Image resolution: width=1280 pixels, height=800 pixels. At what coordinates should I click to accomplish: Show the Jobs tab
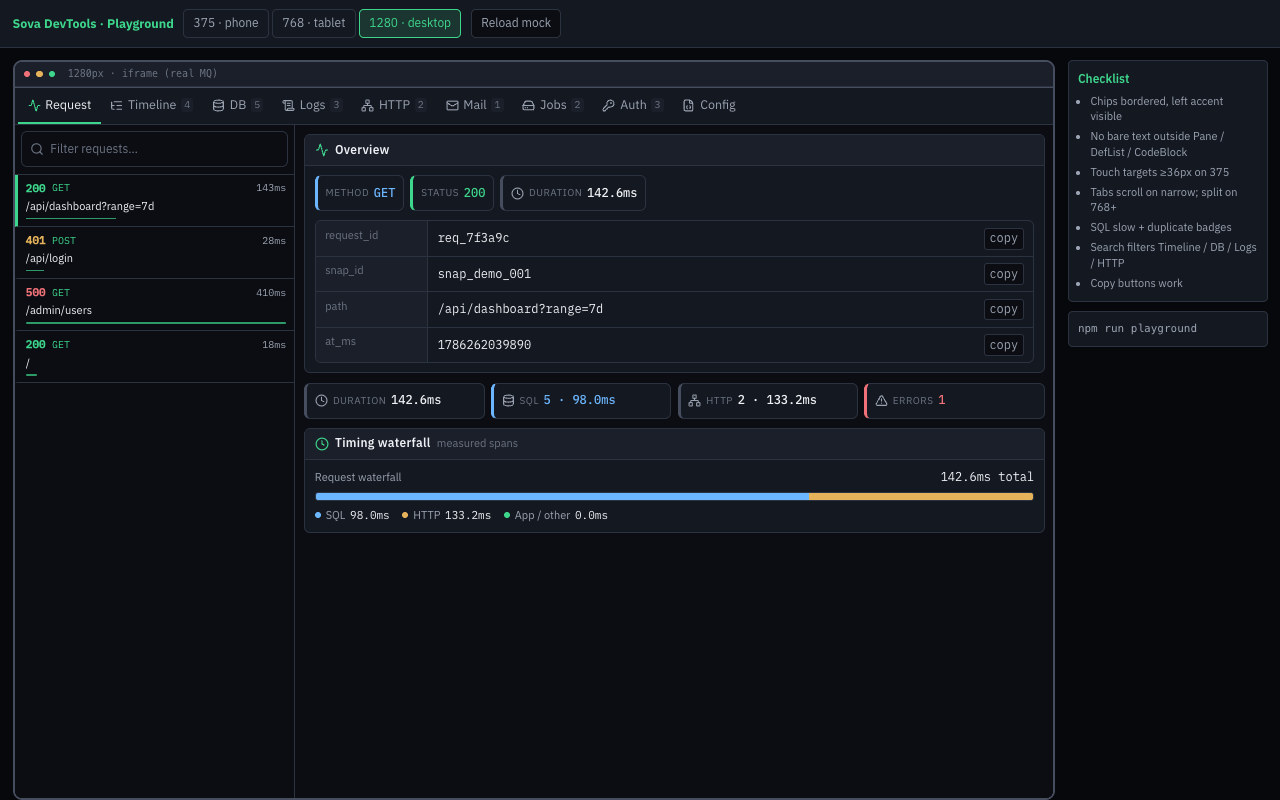[x=553, y=105]
